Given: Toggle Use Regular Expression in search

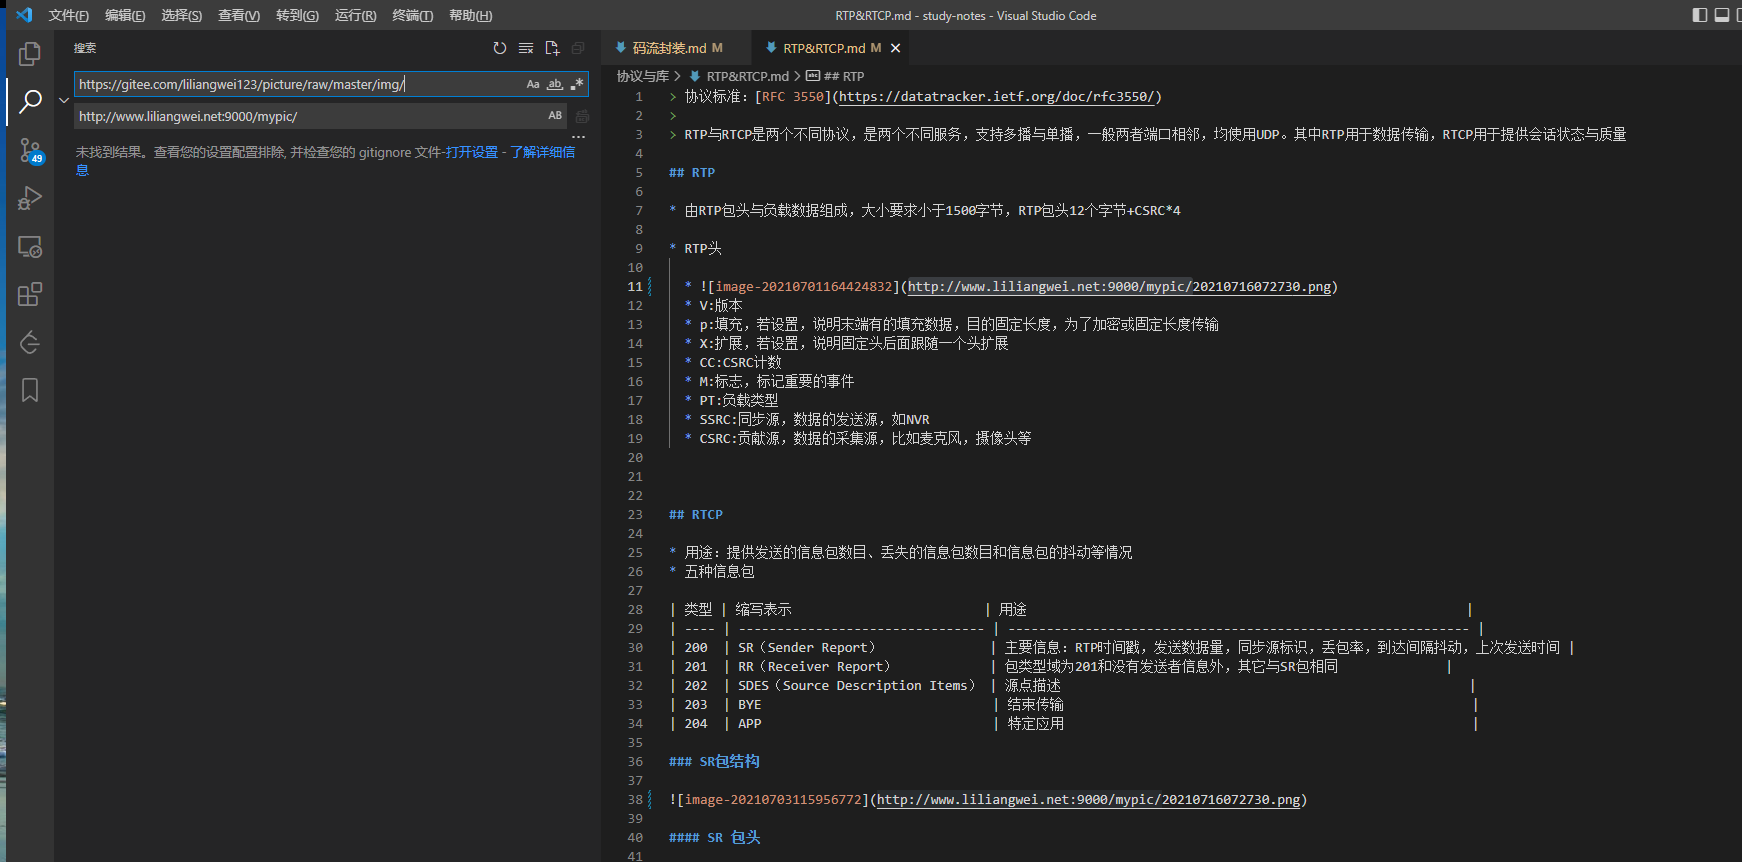Looking at the screenshot, I should 577,84.
